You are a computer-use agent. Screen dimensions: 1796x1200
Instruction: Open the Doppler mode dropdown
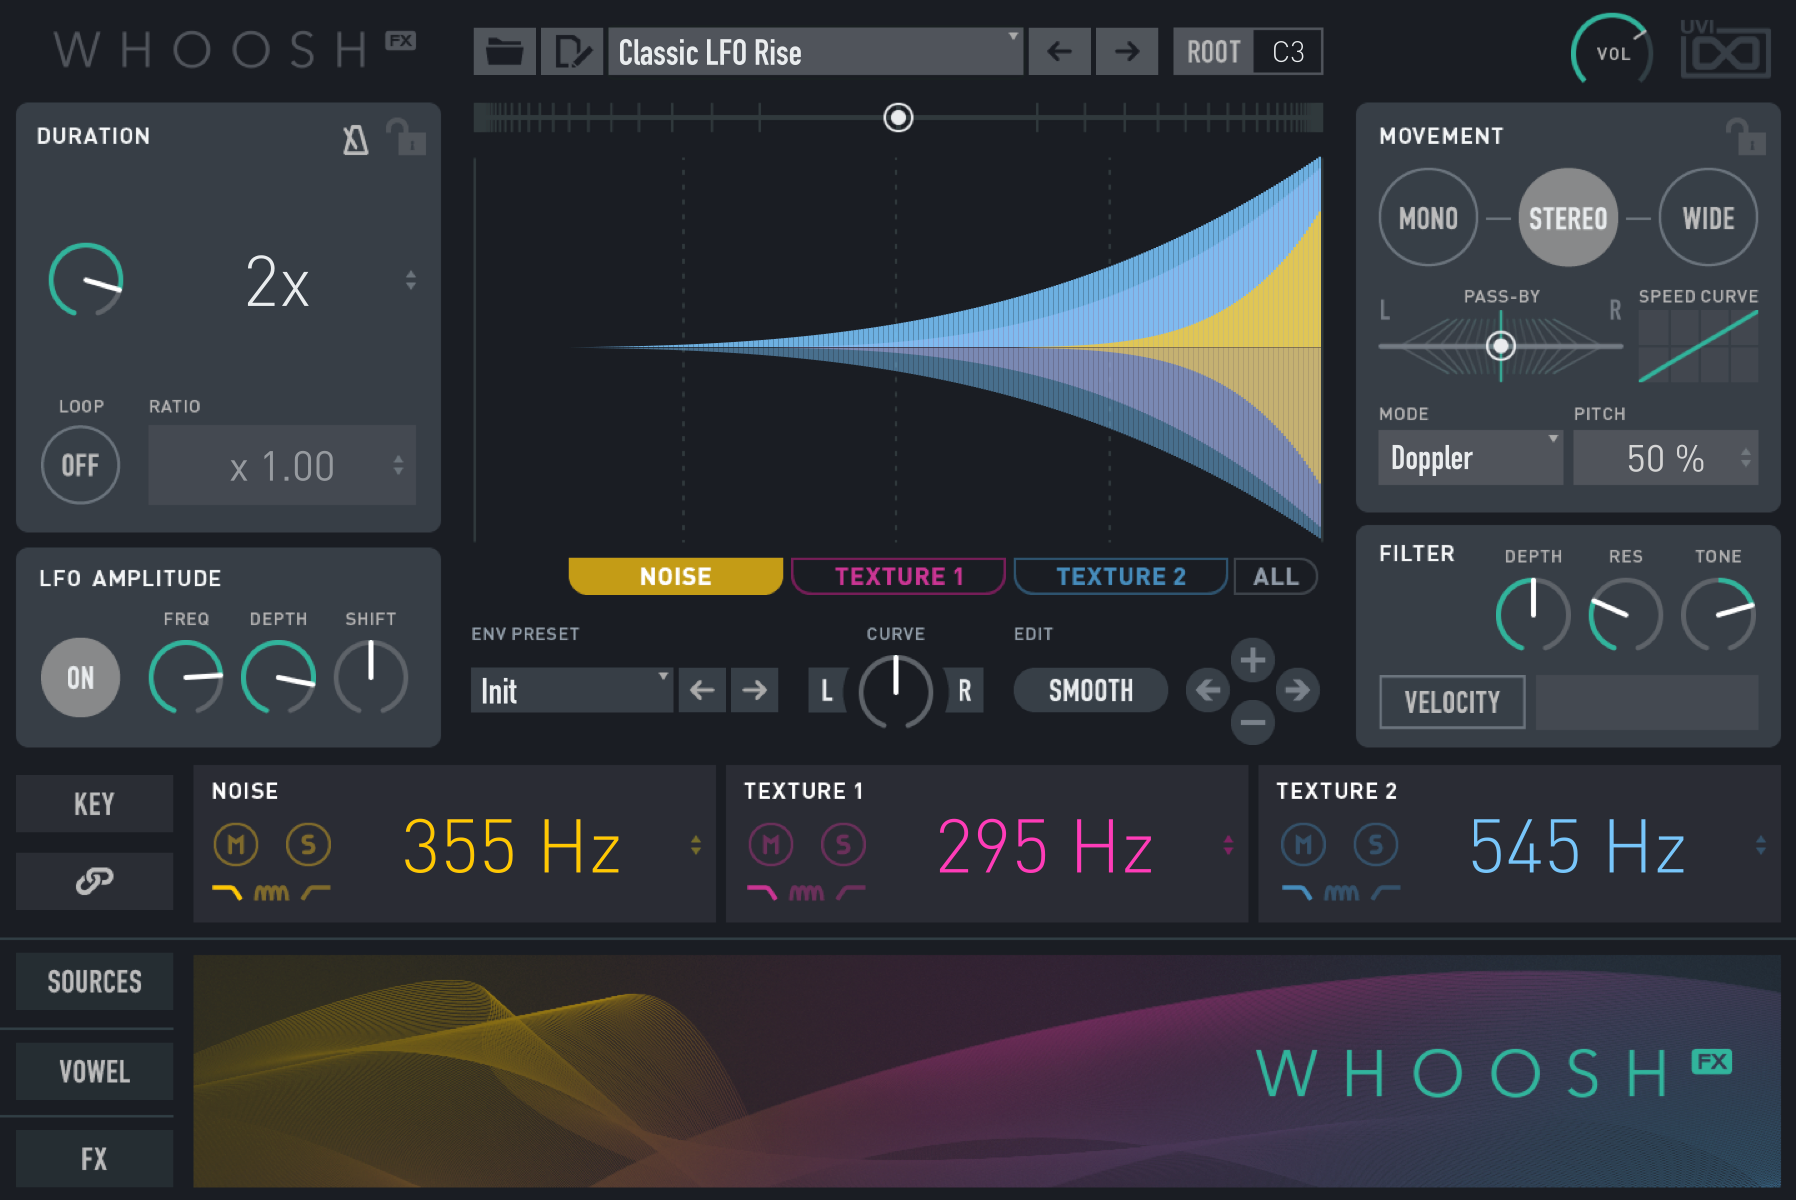(x=1469, y=457)
